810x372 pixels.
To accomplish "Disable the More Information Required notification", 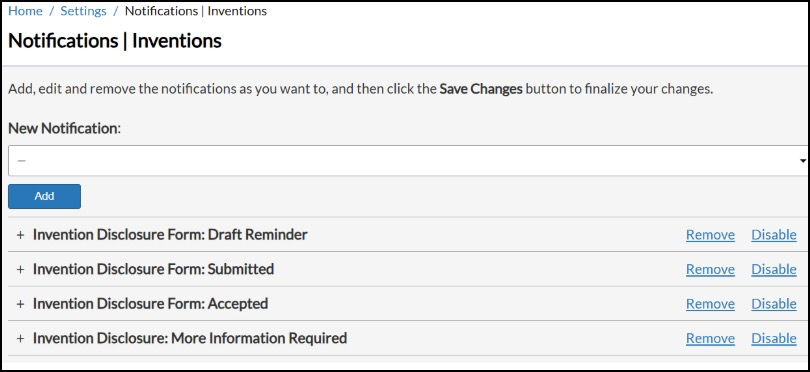I will [774, 338].
